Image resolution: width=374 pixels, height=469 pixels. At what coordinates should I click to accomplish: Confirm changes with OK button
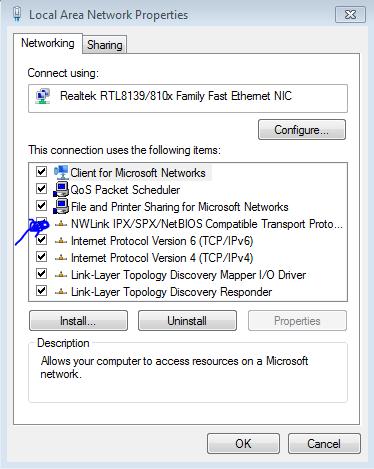pos(243,444)
